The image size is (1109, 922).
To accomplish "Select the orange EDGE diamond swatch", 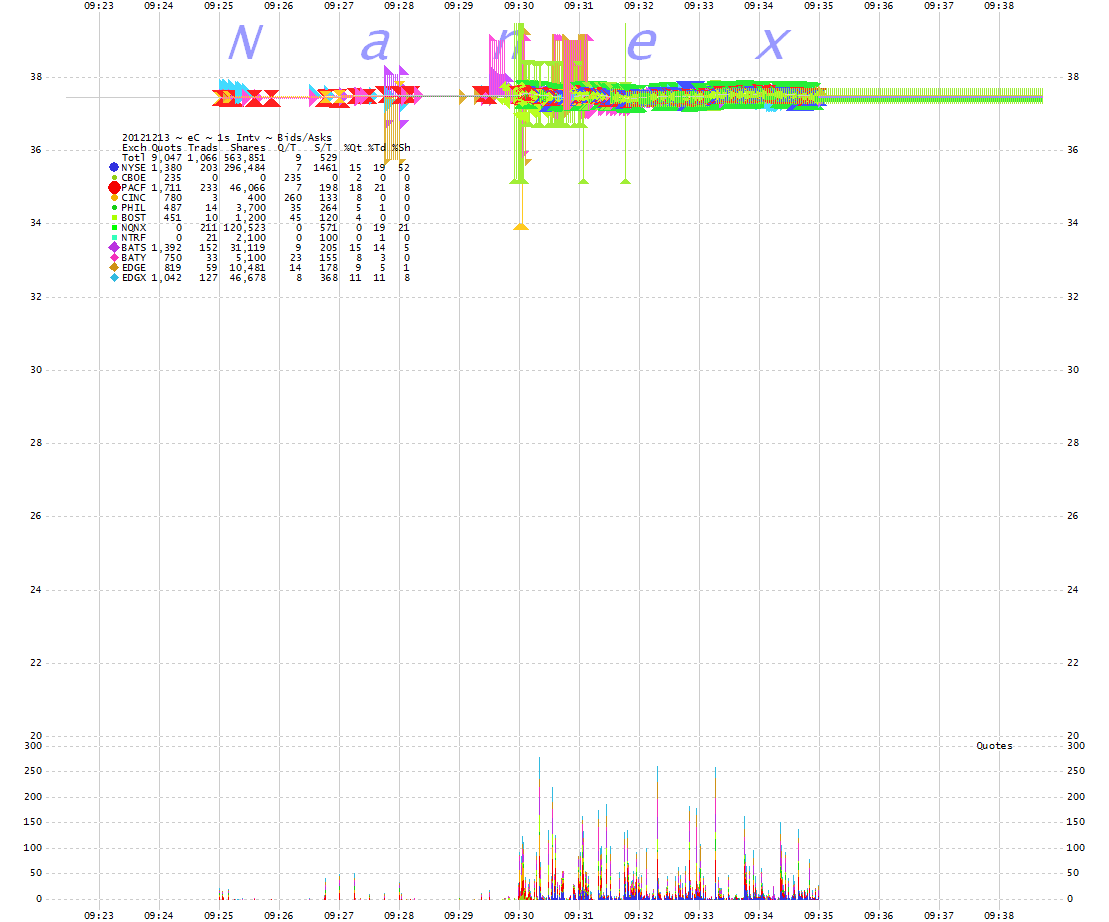I will click(114, 267).
